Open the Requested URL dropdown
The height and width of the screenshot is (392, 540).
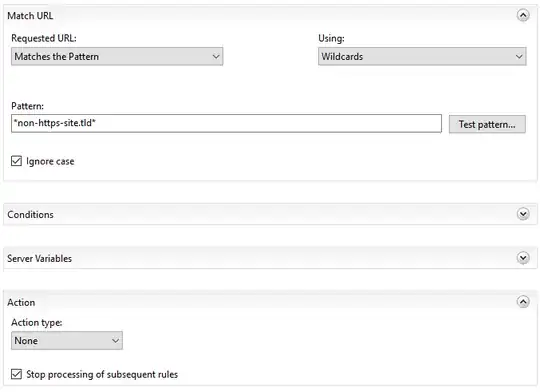117,56
